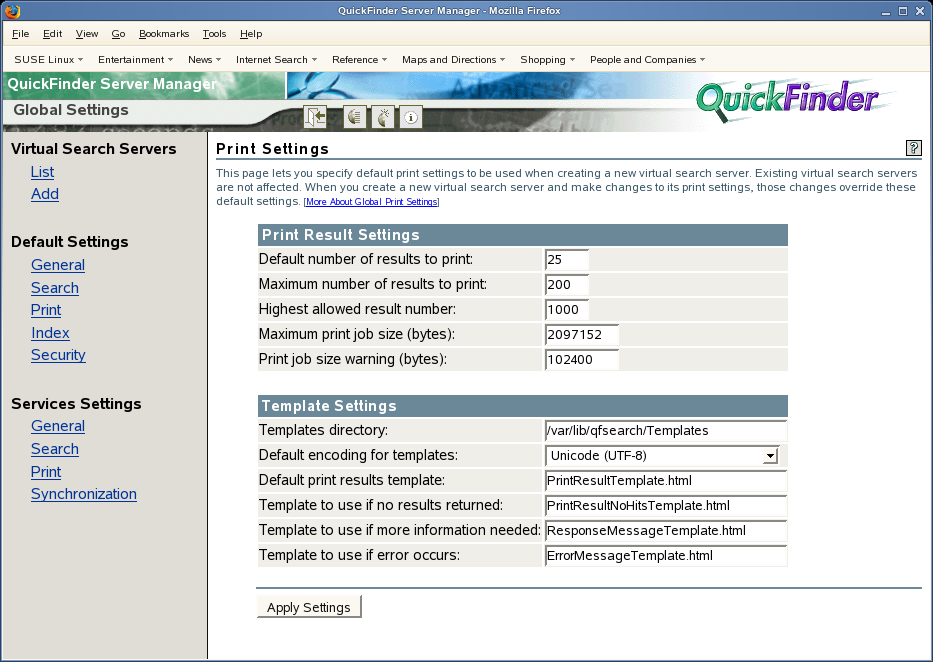
Task: Click the Firefox logo in title bar
Action: [12, 10]
